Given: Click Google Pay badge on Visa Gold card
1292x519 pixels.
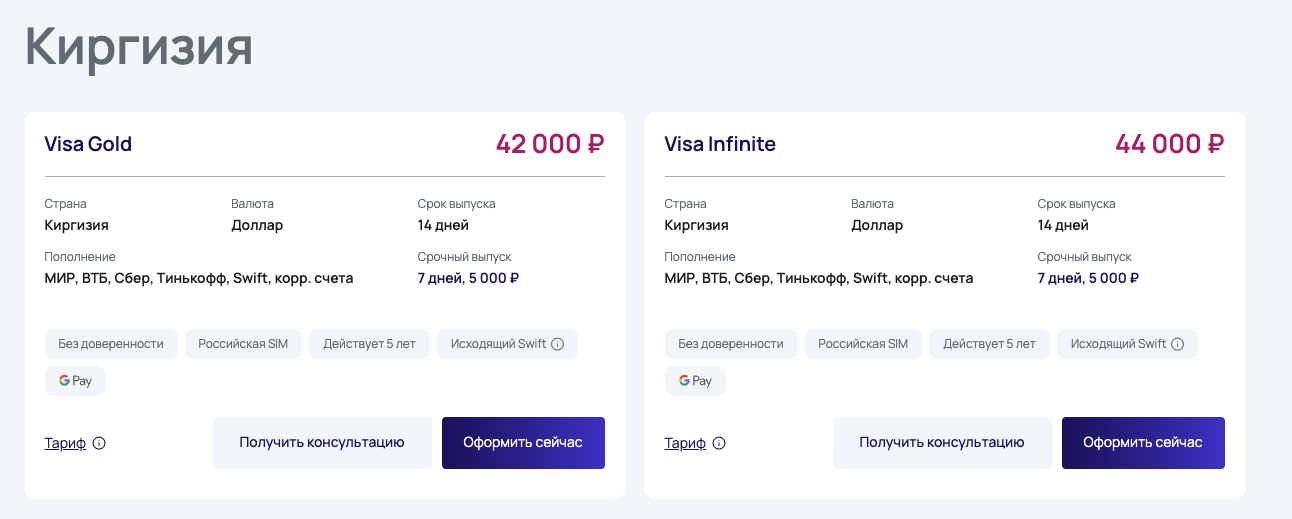Looking at the screenshot, I should (x=75, y=381).
